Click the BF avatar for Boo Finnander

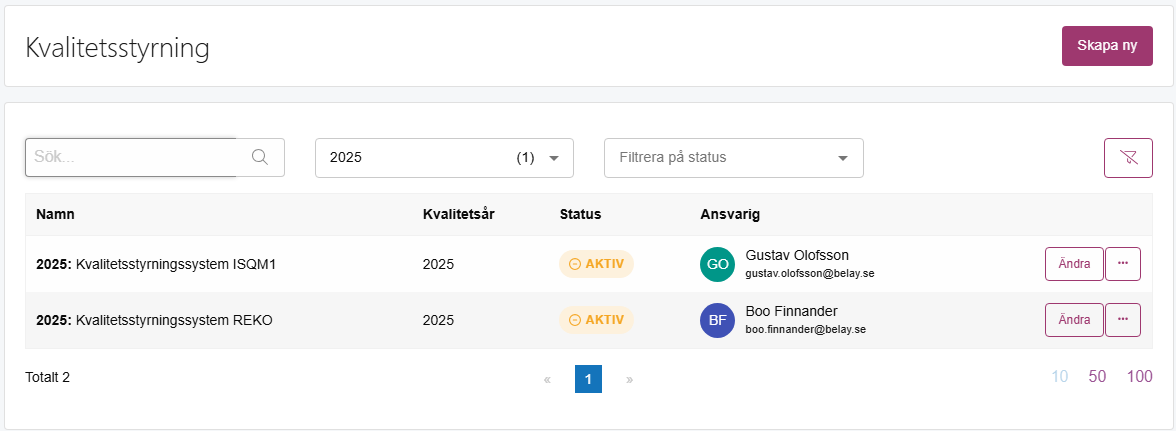(718, 320)
